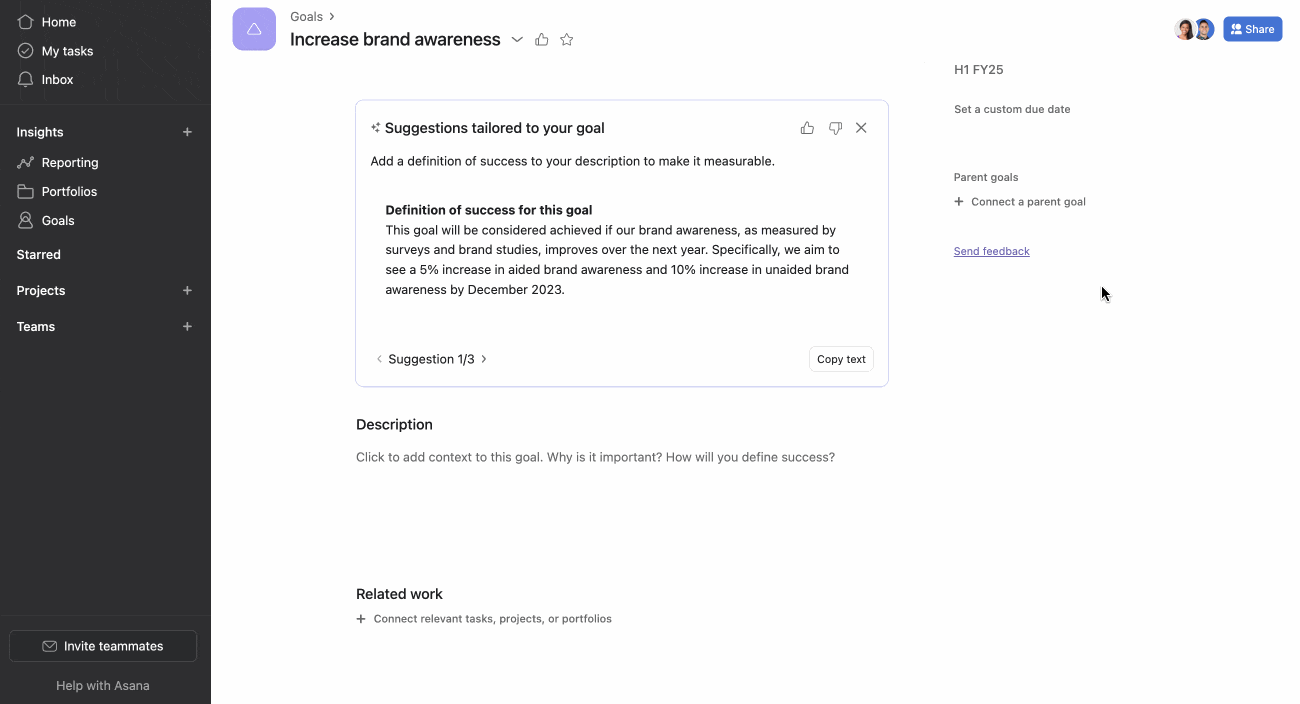Open Goals breadcrumb
The image size is (1300, 704).
click(x=306, y=17)
